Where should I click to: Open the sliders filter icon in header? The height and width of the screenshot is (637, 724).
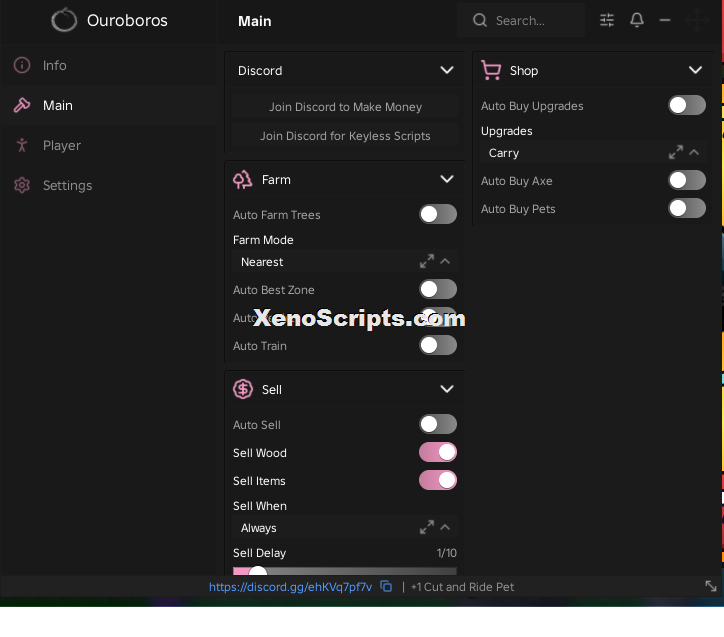tap(607, 20)
